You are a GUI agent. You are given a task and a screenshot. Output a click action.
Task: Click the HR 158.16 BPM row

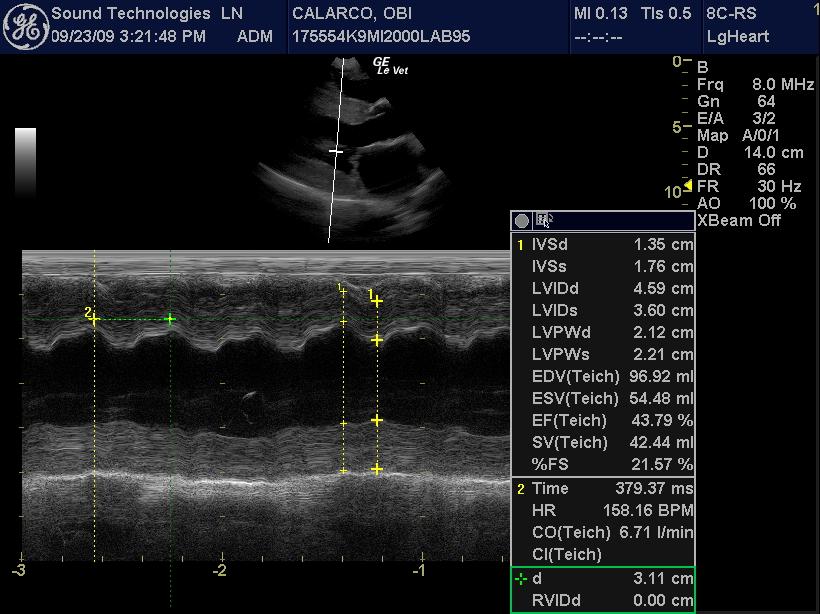coord(603,510)
